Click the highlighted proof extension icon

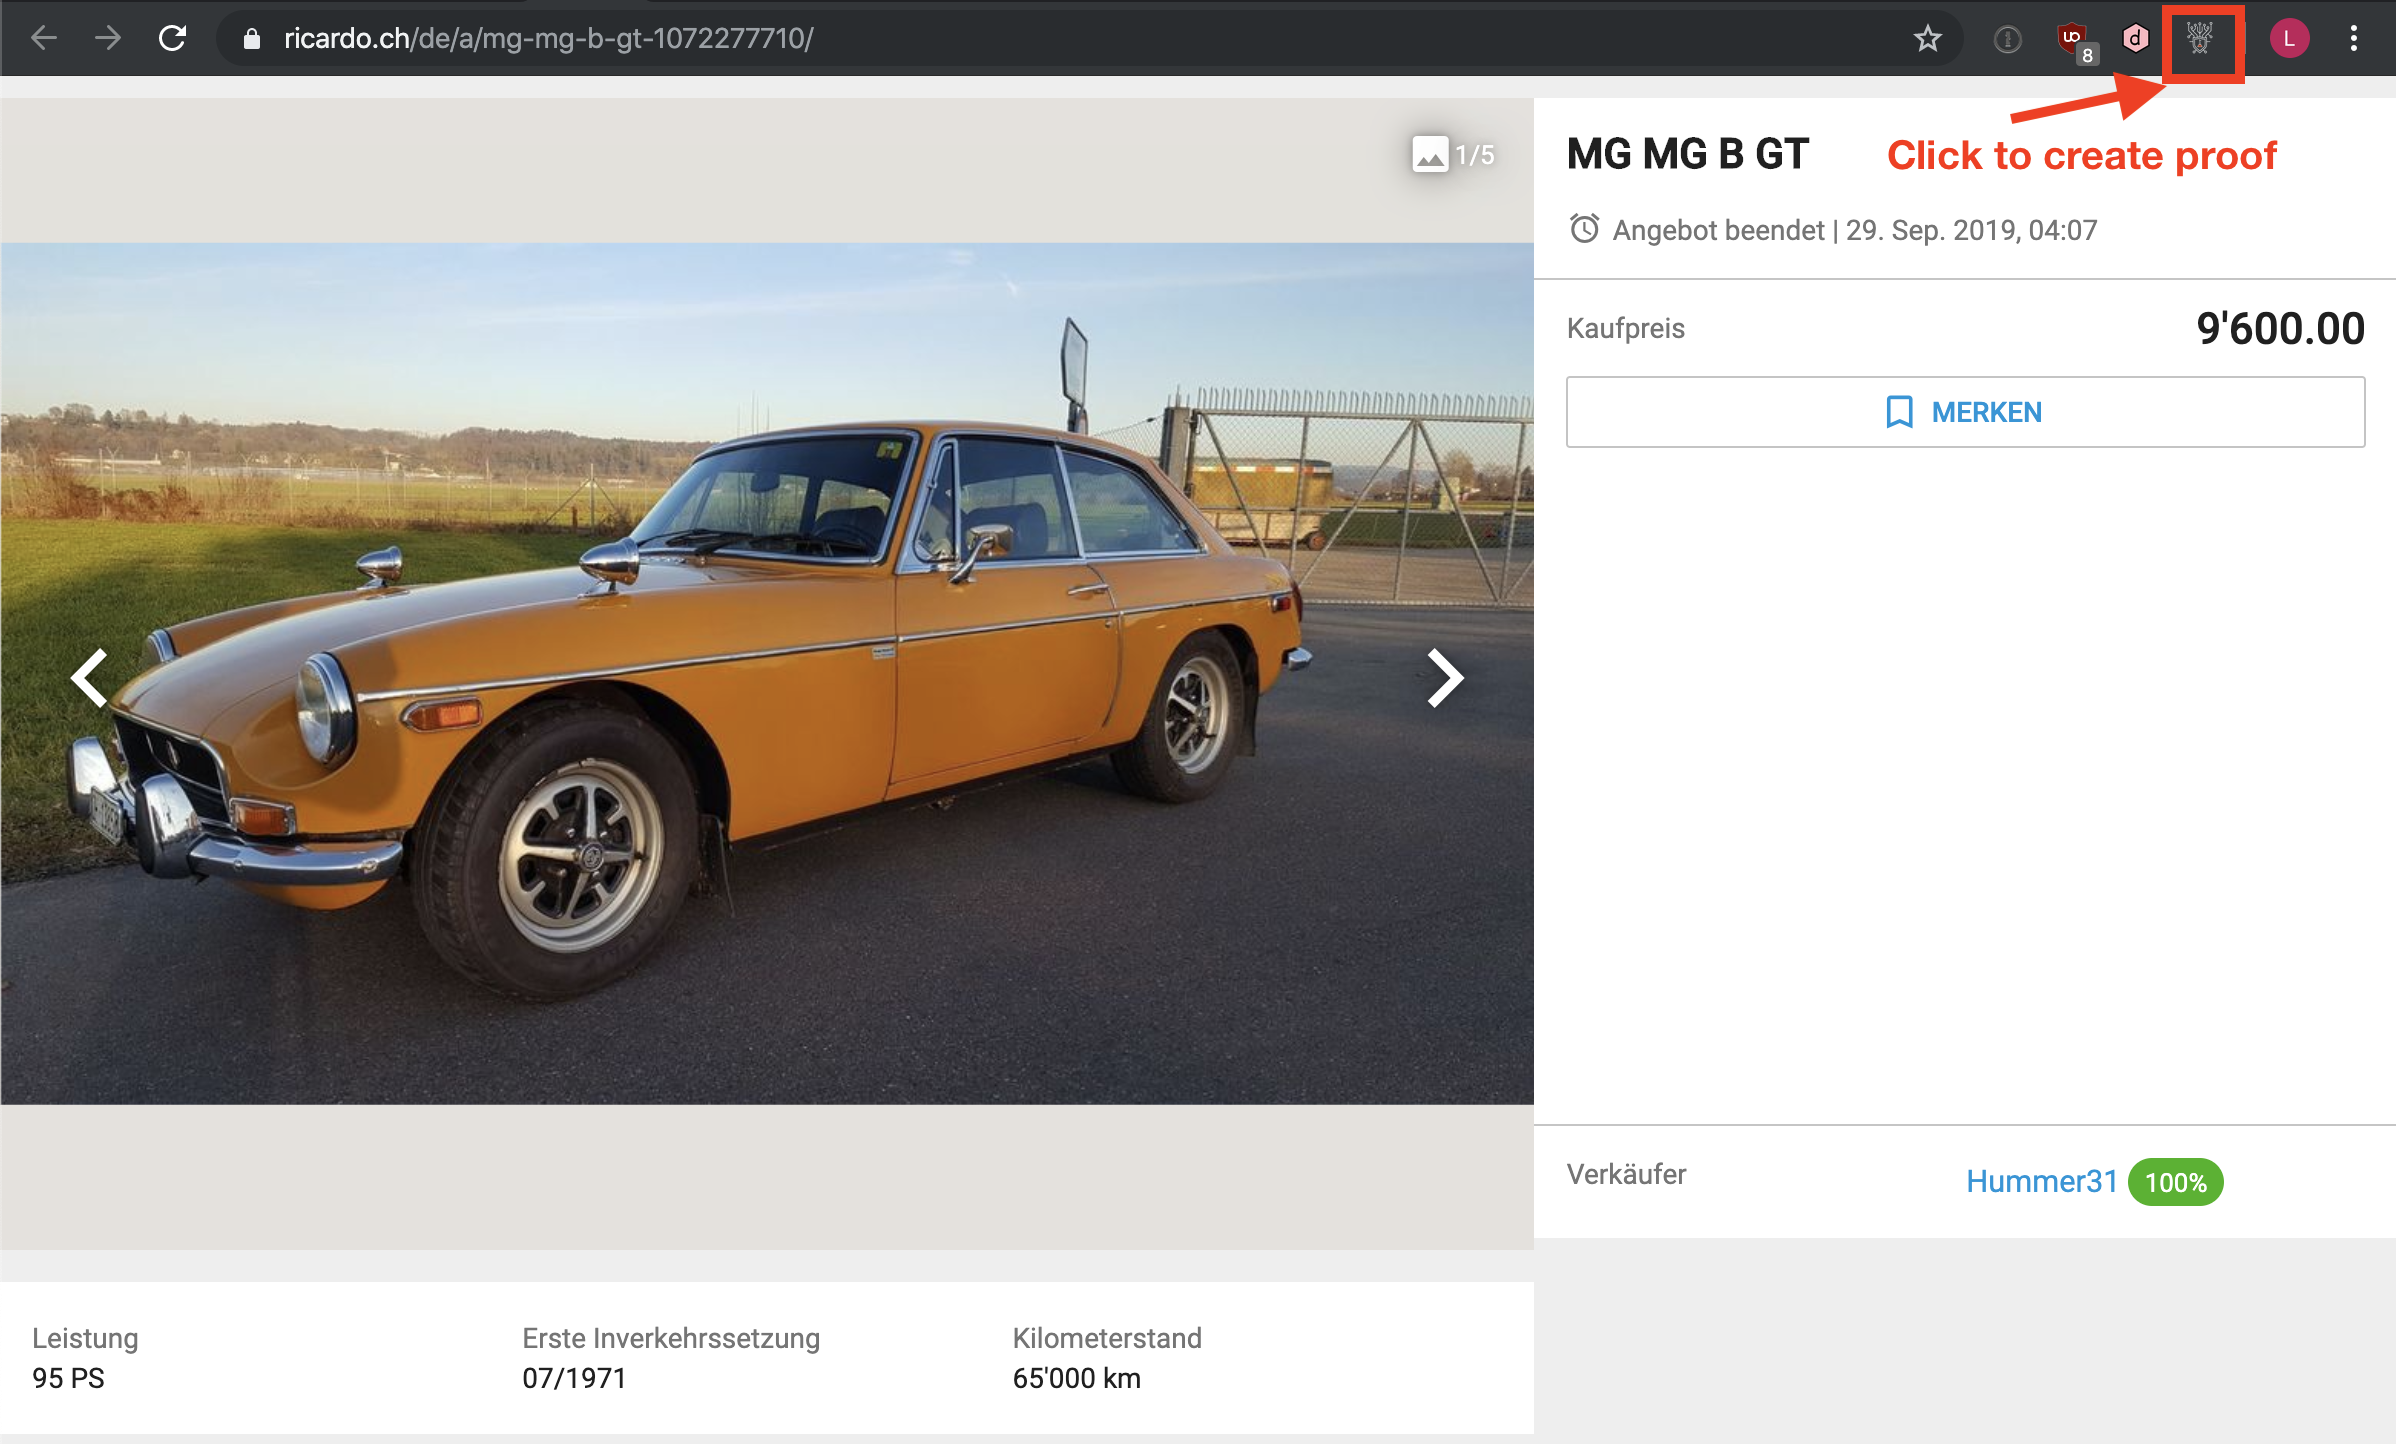(2199, 39)
